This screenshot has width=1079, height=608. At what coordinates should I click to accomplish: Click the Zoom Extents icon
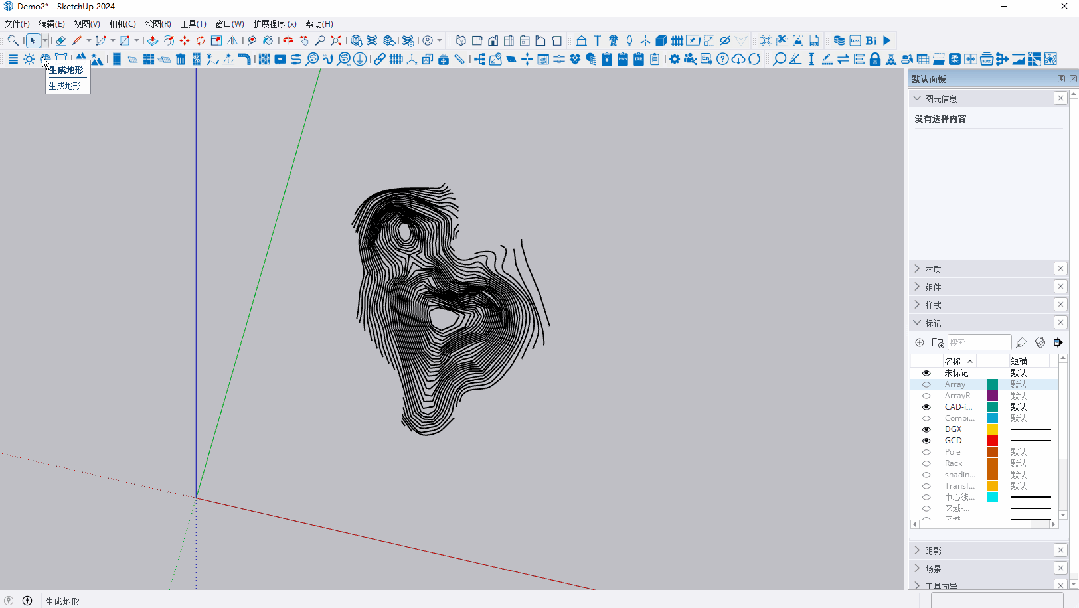click(336, 41)
